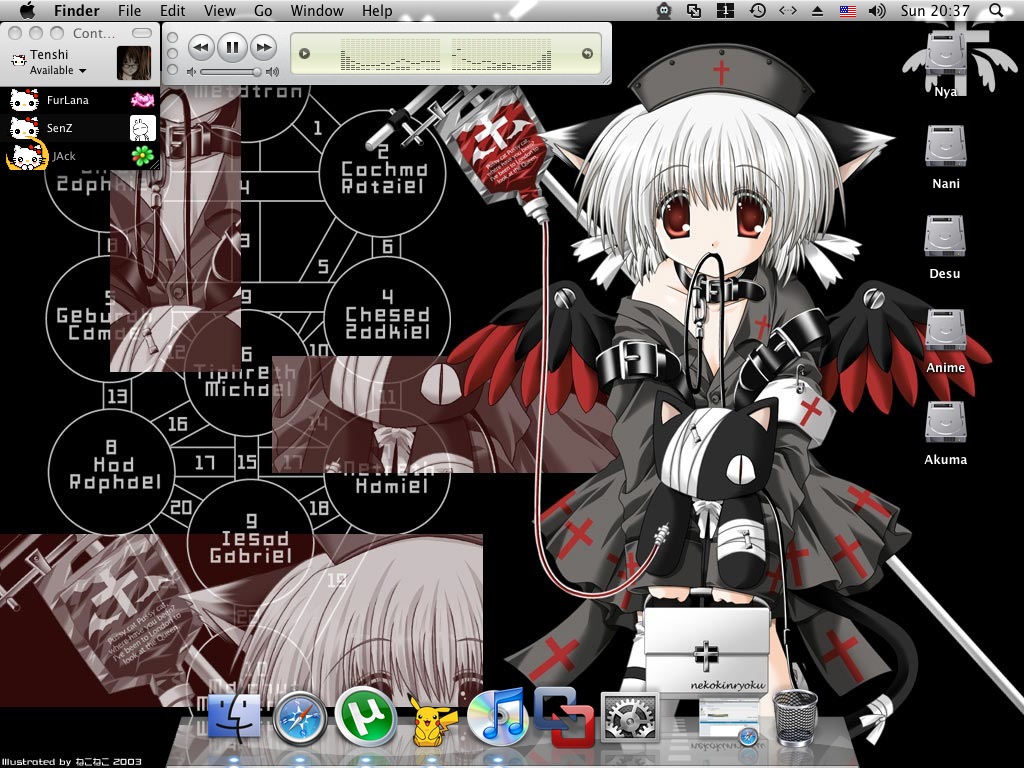1024x768 pixels.
Task: Select contact SenZ
Action: pyautogui.click(x=80, y=128)
